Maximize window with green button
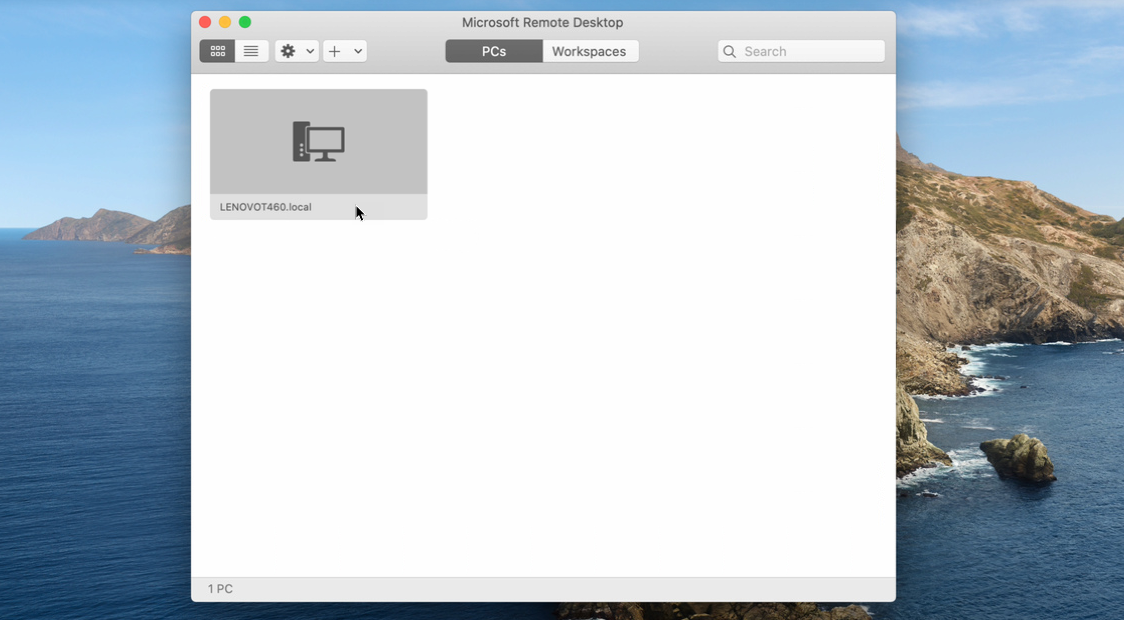 tap(245, 22)
